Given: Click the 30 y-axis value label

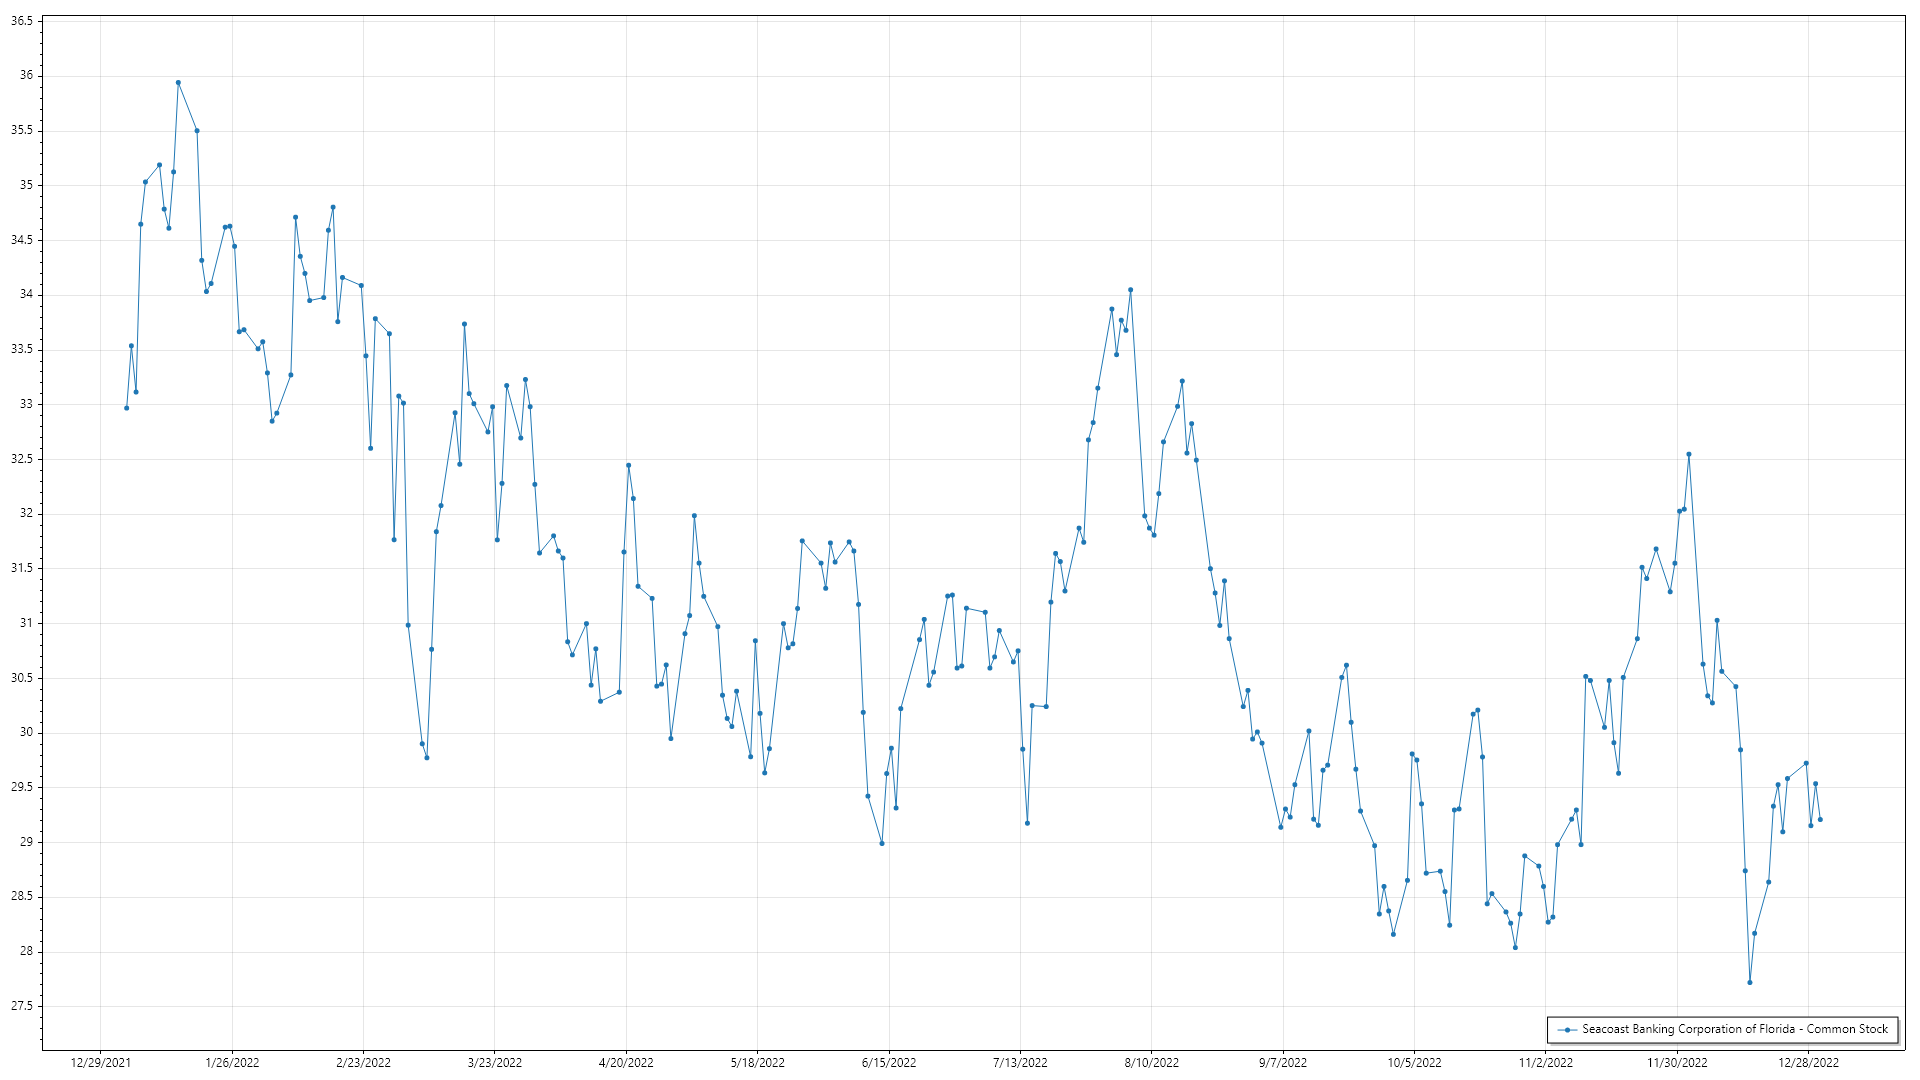Looking at the screenshot, I should pyautogui.click(x=26, y=732).
